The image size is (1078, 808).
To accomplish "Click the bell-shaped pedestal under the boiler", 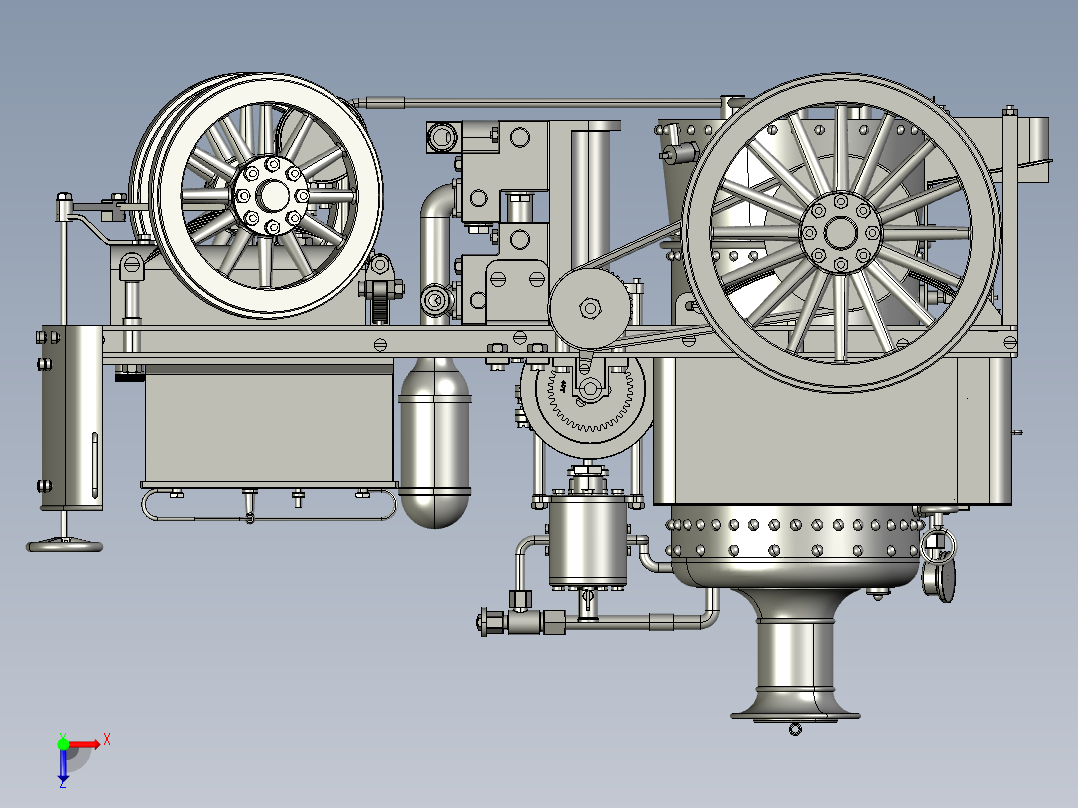I will click(795, 660).
